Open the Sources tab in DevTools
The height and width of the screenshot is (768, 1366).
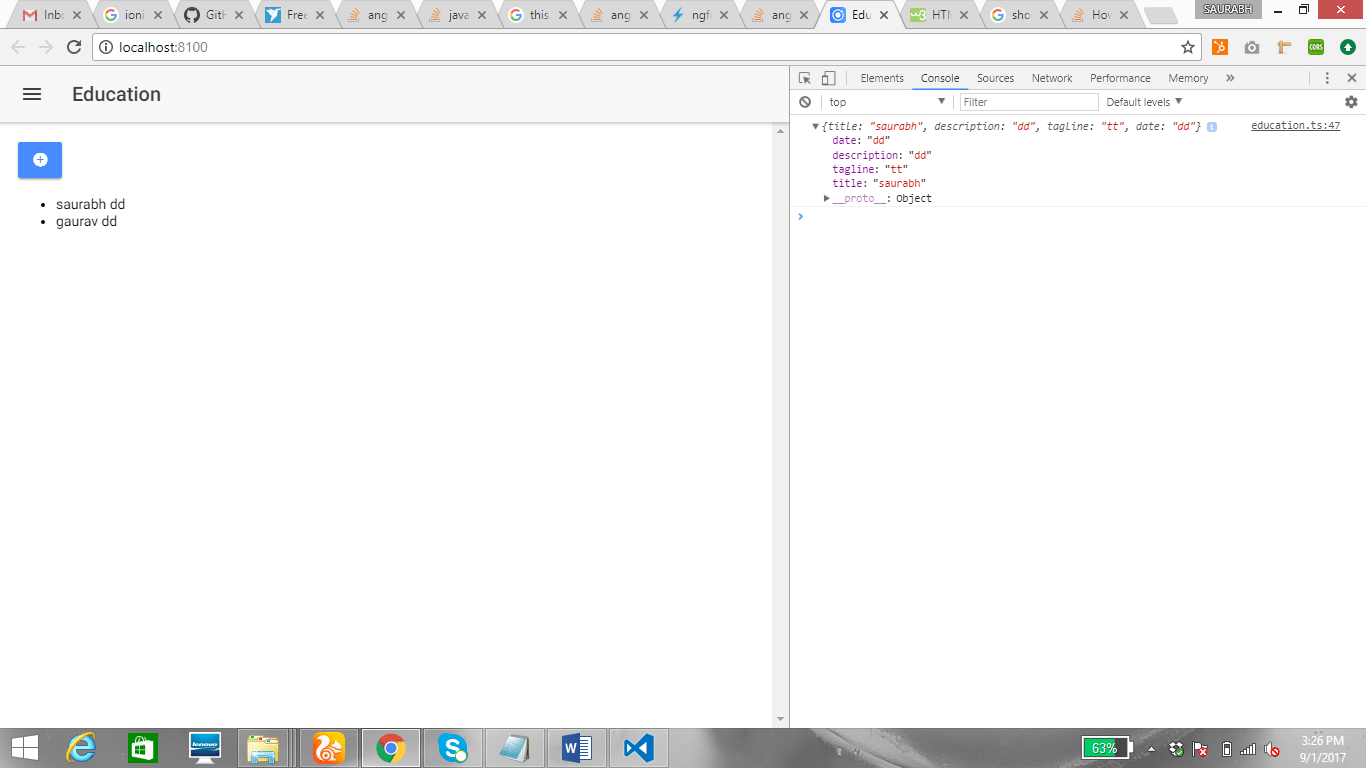[995, 77]
